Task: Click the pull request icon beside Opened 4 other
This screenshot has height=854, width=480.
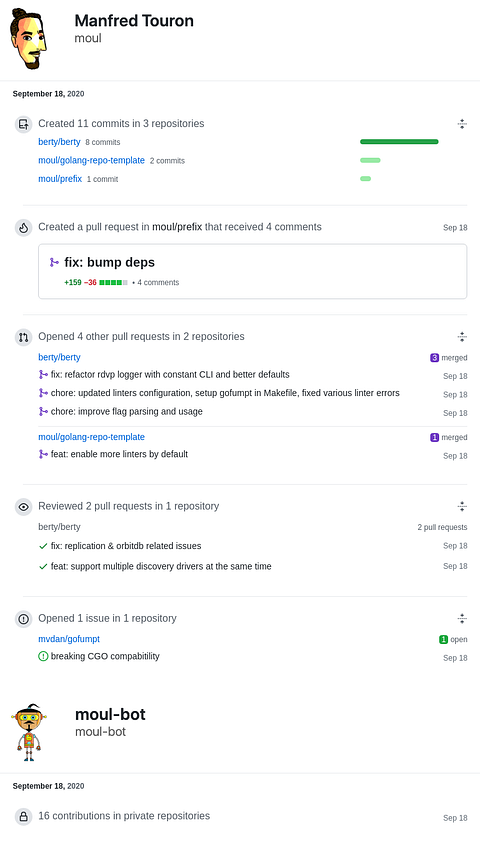Action: [x=23, y=337]
